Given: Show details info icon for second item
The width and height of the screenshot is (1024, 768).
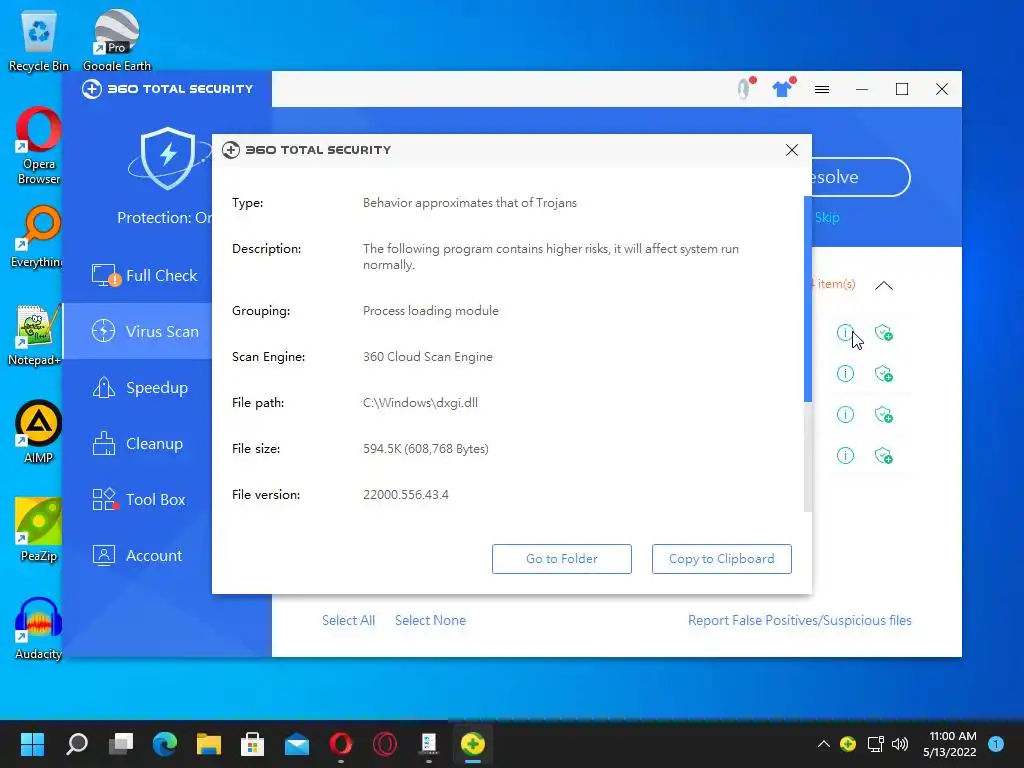Looking at the screenshot, I should pyautogui.click(x=845, y=374).
